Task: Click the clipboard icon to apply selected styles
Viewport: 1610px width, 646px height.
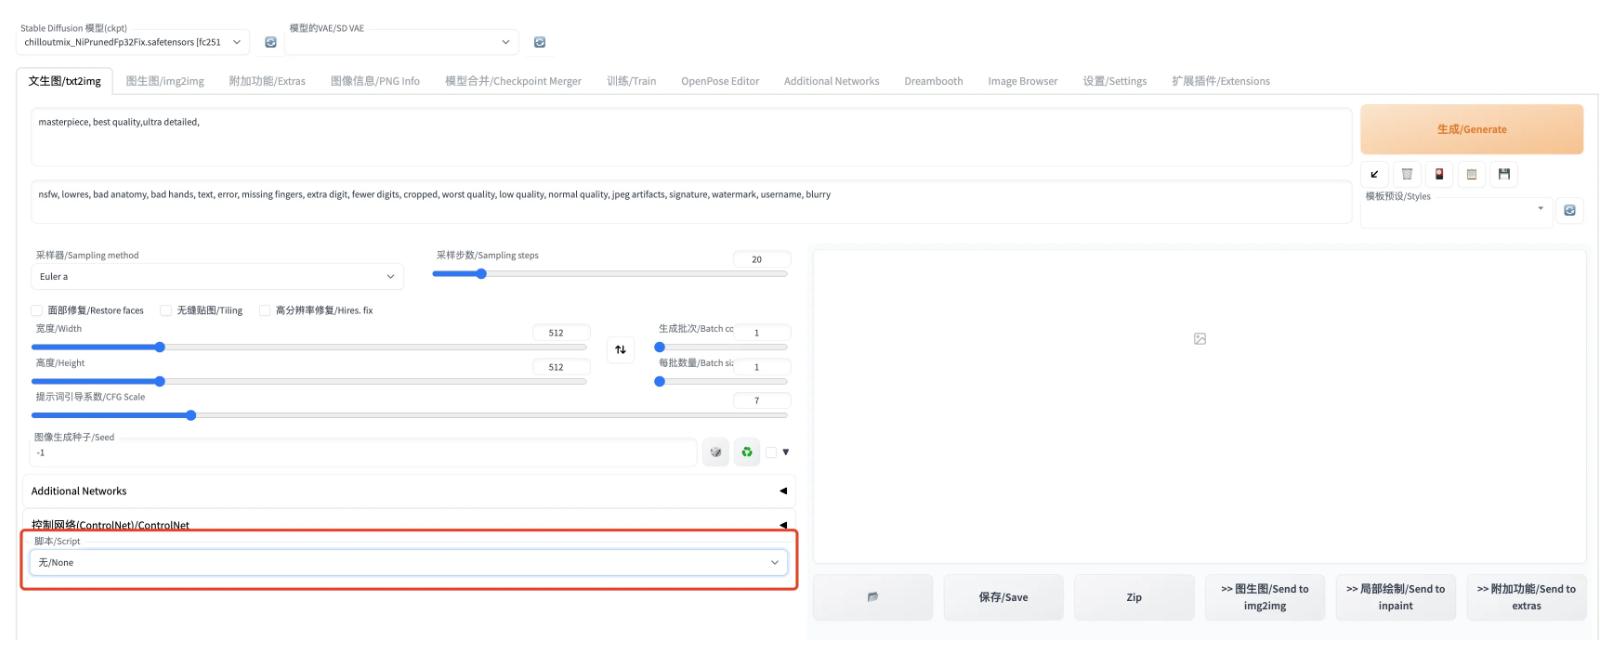Action: (x=1471, y=174)
